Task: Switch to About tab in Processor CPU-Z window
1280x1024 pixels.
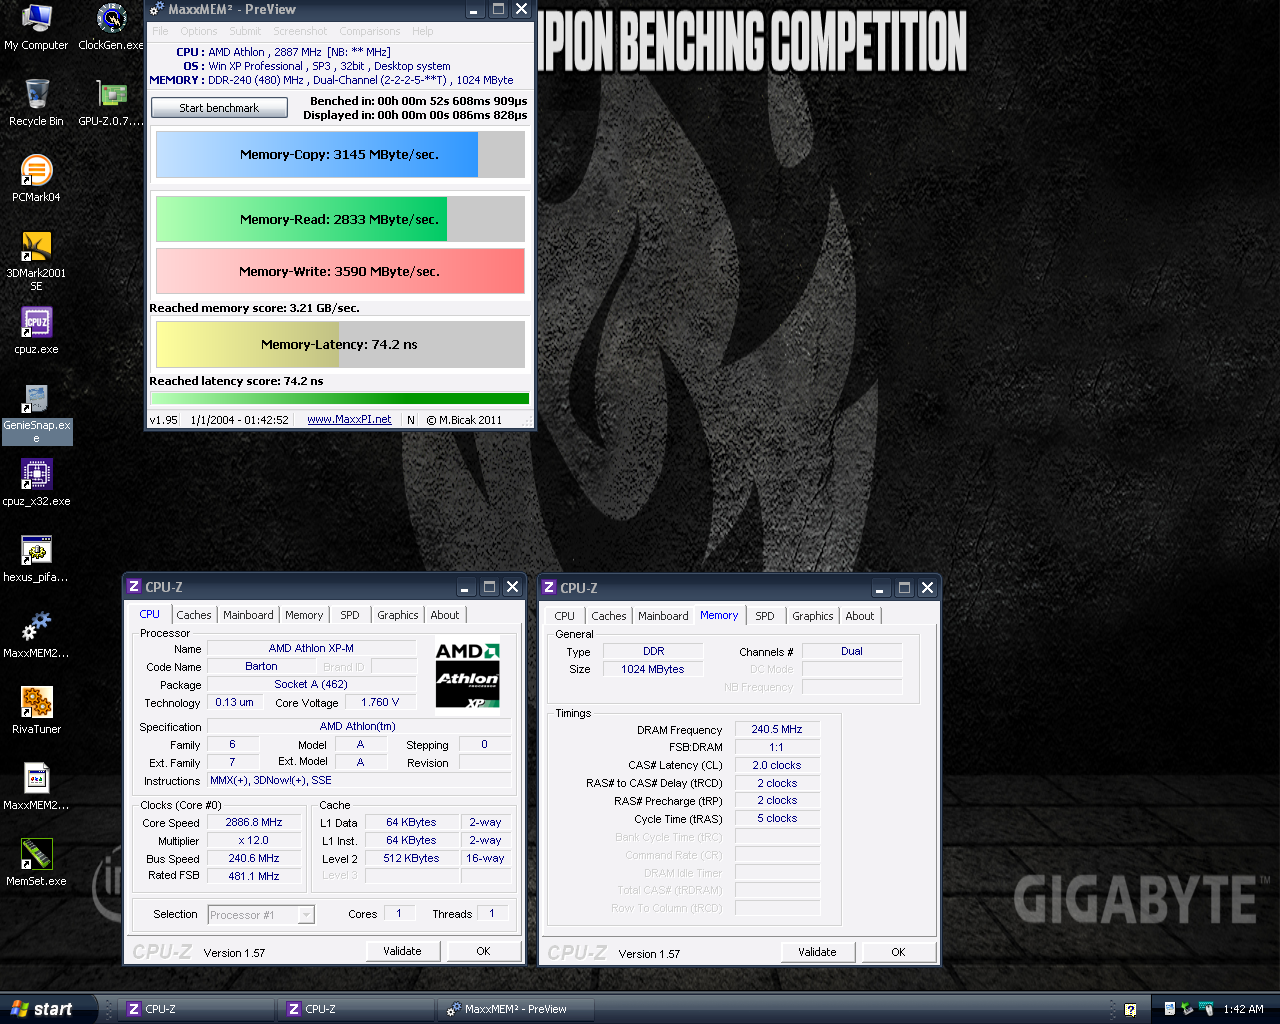Action: (x=445, y=615)
